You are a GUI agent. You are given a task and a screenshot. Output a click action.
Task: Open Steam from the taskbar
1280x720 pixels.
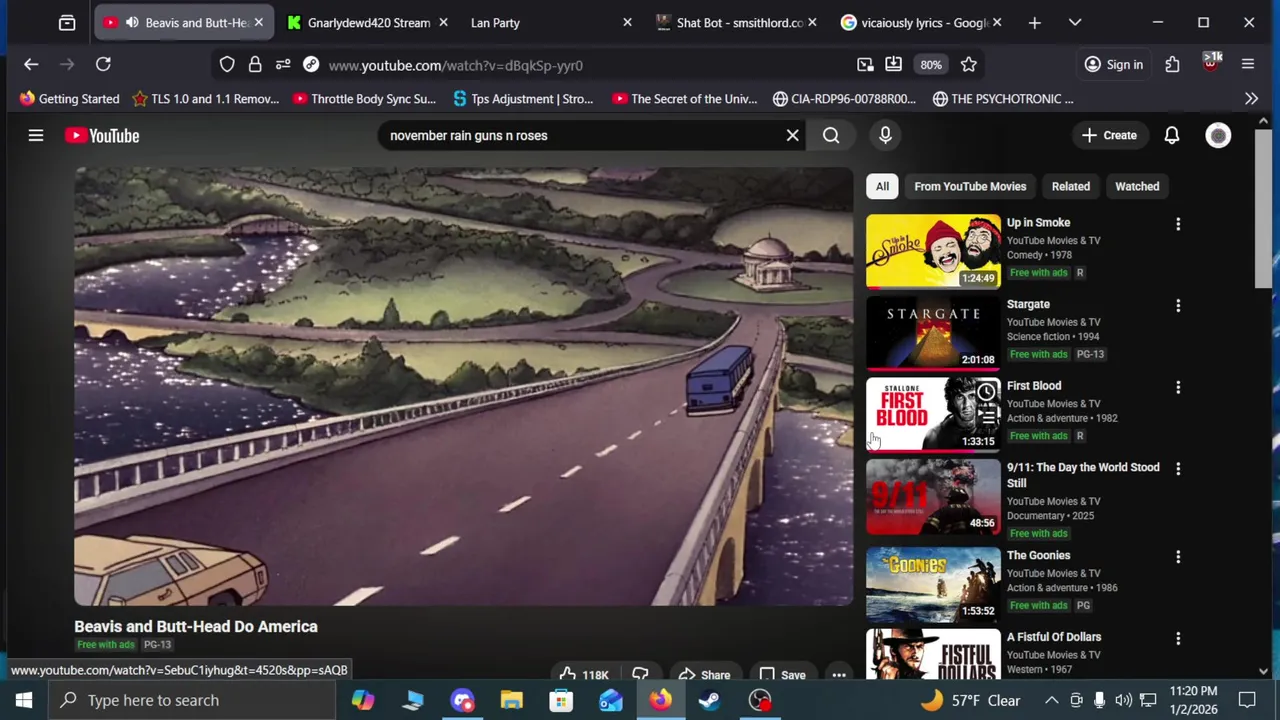710,700
